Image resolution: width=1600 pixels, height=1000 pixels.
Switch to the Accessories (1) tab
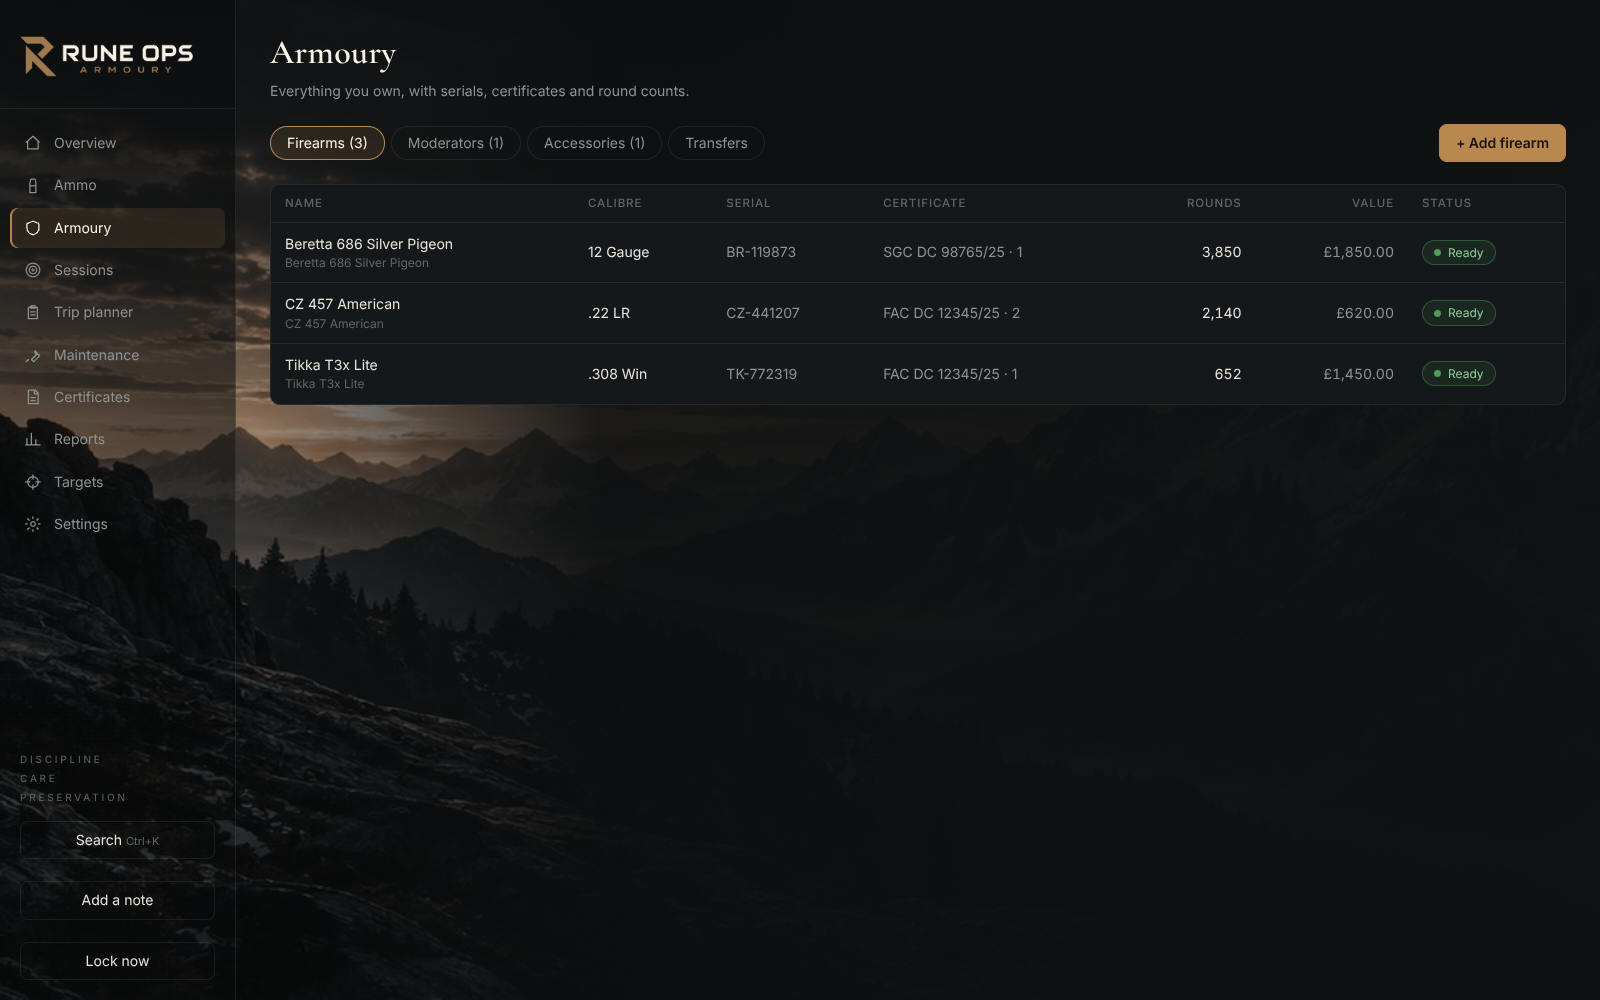point(594,143)
